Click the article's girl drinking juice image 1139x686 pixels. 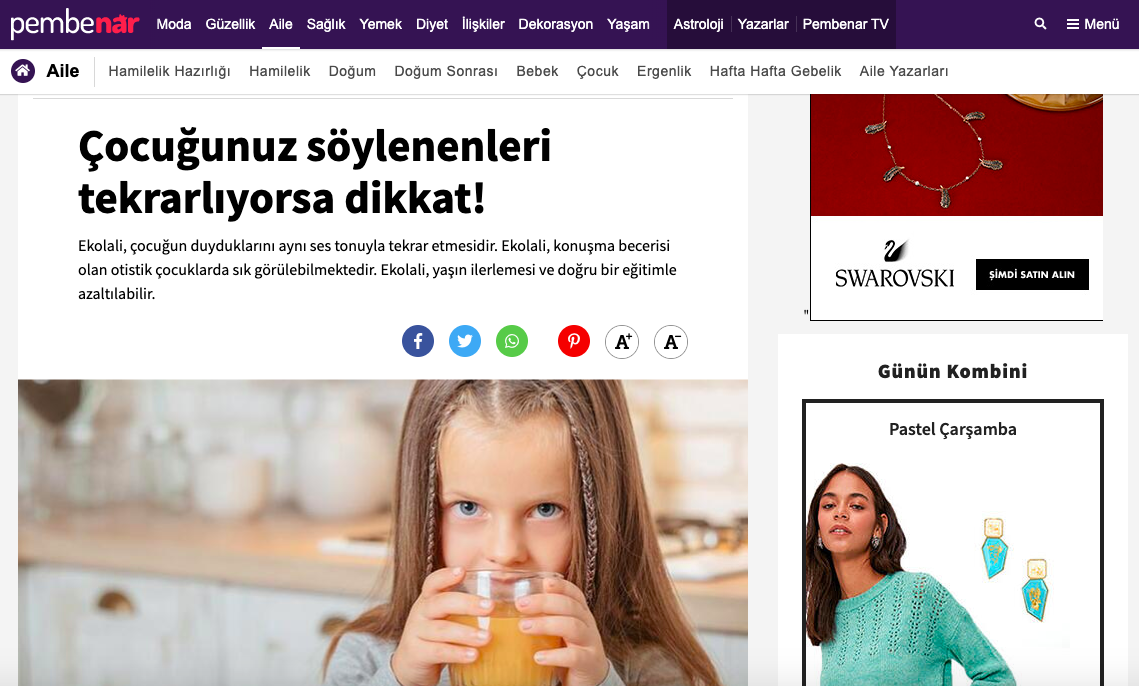[x=383, y=533]
